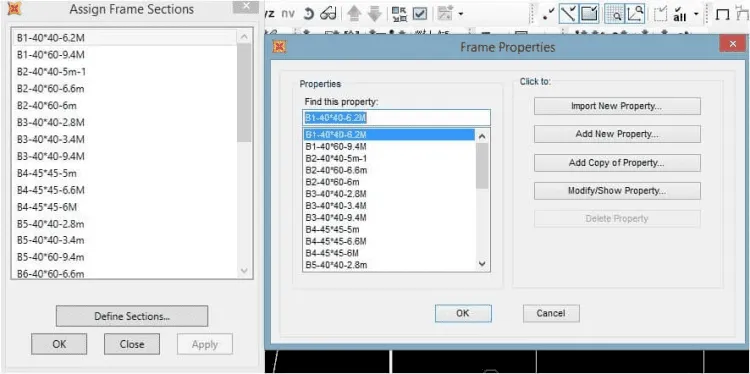Screen dimensions: 750x374
Task: Select B4-45*45-5m in Assign Frame Sections
Action: [124, 173]
